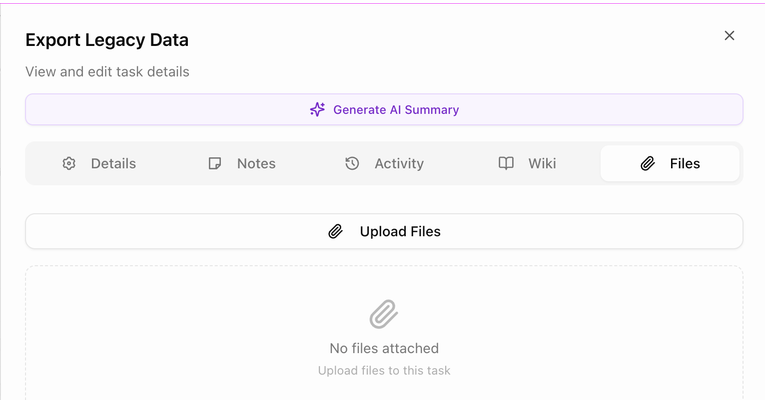The height and width of the screenshot is (400, 768).
Task: Click the Generate AI Summary button
Action: [x=384, y=110]
